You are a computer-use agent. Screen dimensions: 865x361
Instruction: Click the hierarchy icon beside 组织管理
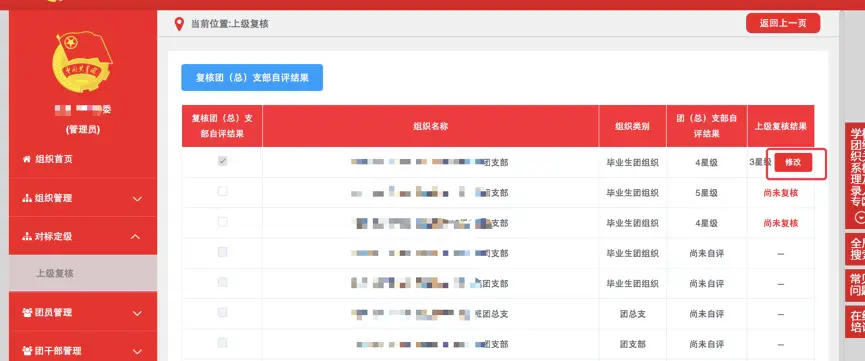click(x=26, y=198)
